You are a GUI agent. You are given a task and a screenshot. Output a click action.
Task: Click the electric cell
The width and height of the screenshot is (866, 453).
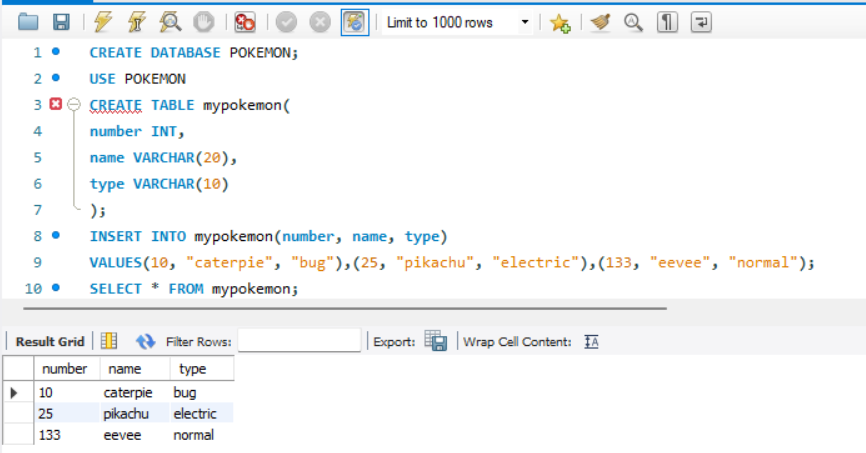202,414
